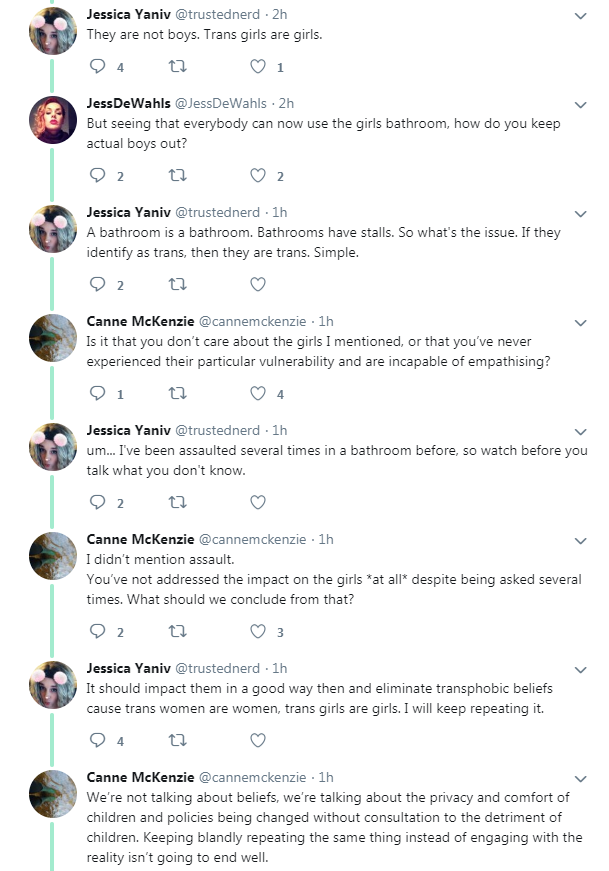The image size is (609, 871).
Task: Open the timestamp '2h' on the JessDeWahls tweet
Action: pos(286,103)
